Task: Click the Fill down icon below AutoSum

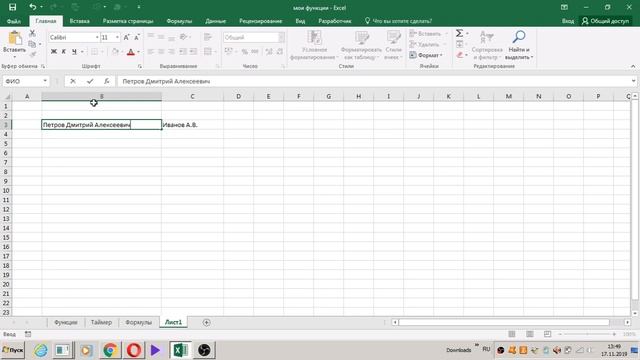Action: tap(460, 44)
